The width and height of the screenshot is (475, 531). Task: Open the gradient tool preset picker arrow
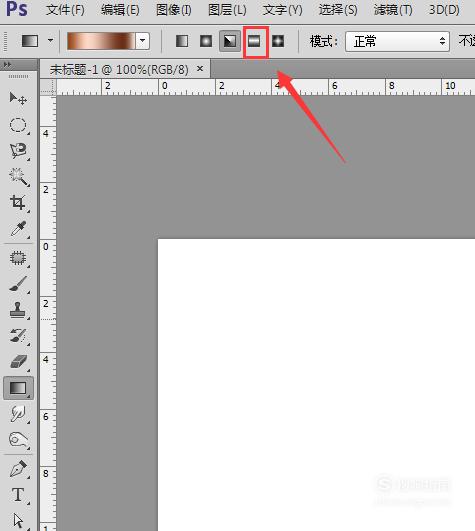pyautogui.click(x=50, y=41)
